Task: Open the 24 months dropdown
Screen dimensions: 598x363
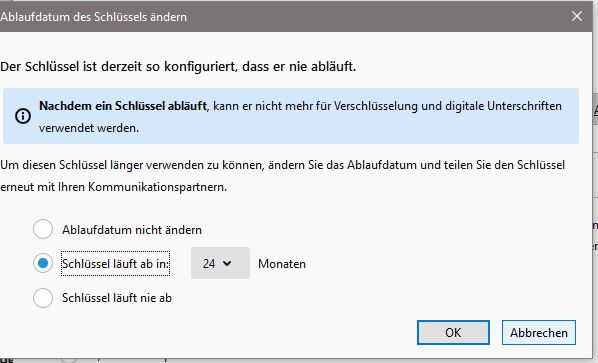Action: 220,263
